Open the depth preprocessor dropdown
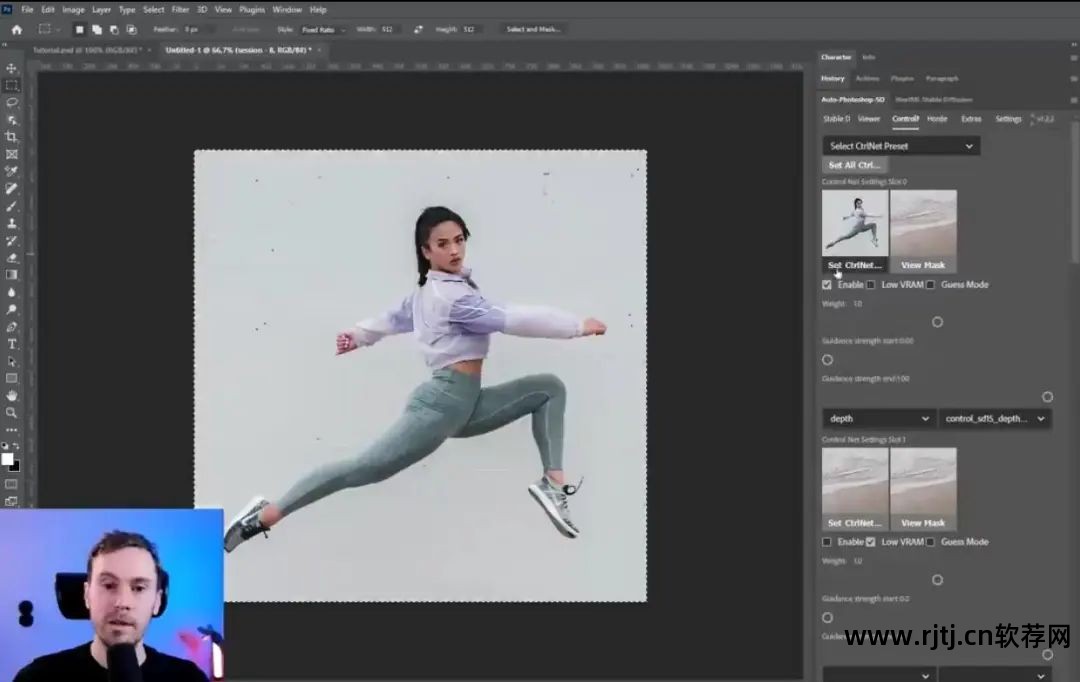The width and height of the screenshot is (1080, 682). (x=878, y=418)
